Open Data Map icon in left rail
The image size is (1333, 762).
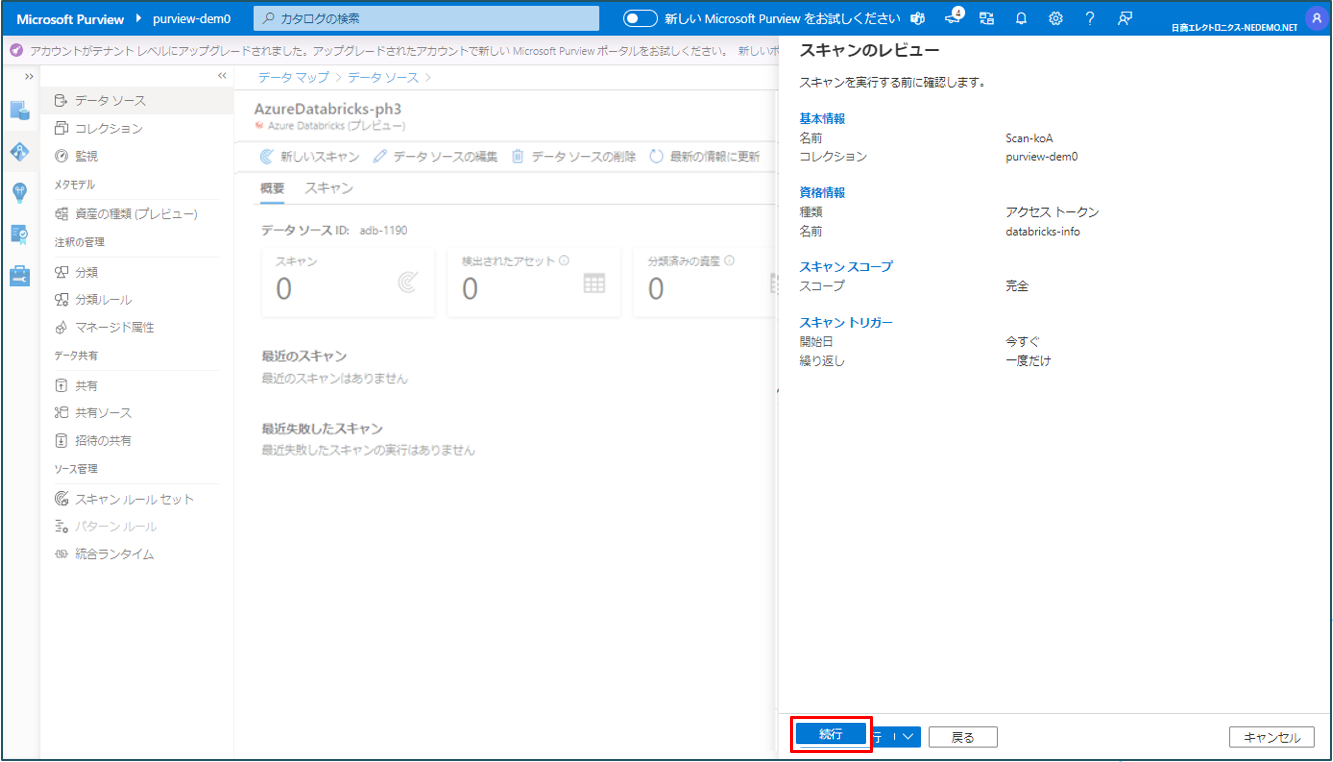point(20,151)
